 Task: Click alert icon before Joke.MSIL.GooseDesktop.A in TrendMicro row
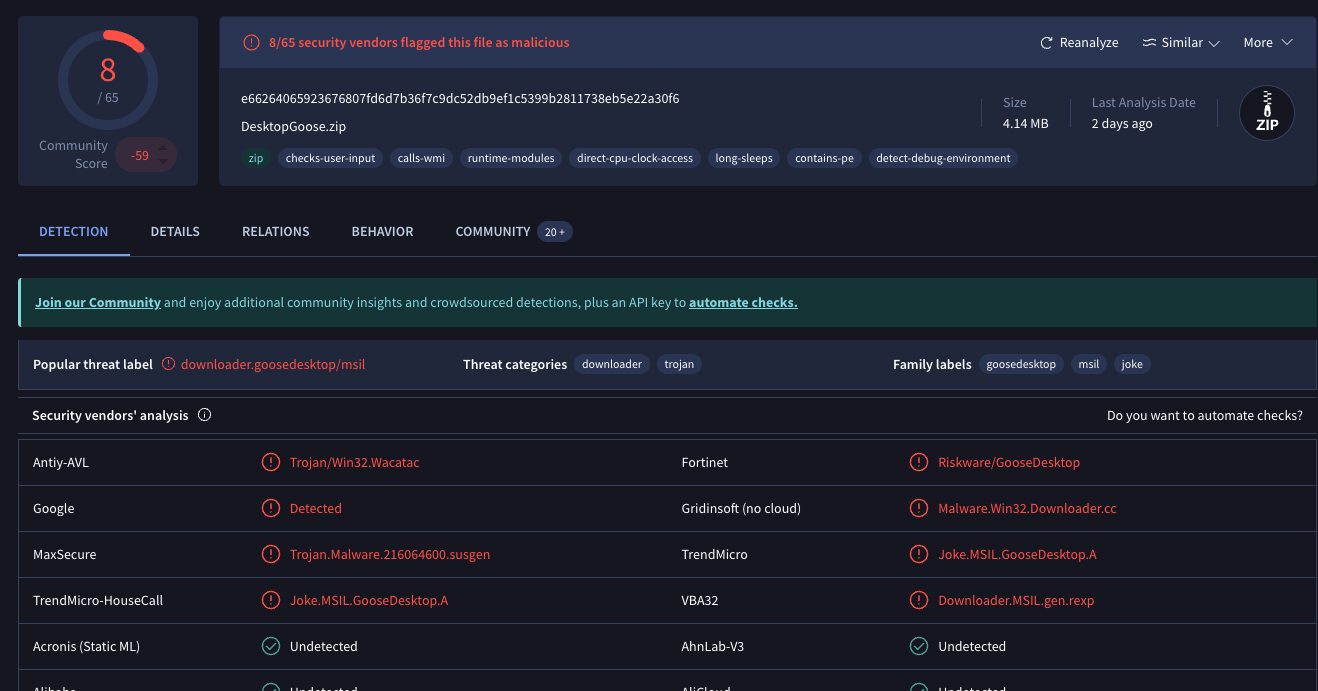[x=919, y=554]
